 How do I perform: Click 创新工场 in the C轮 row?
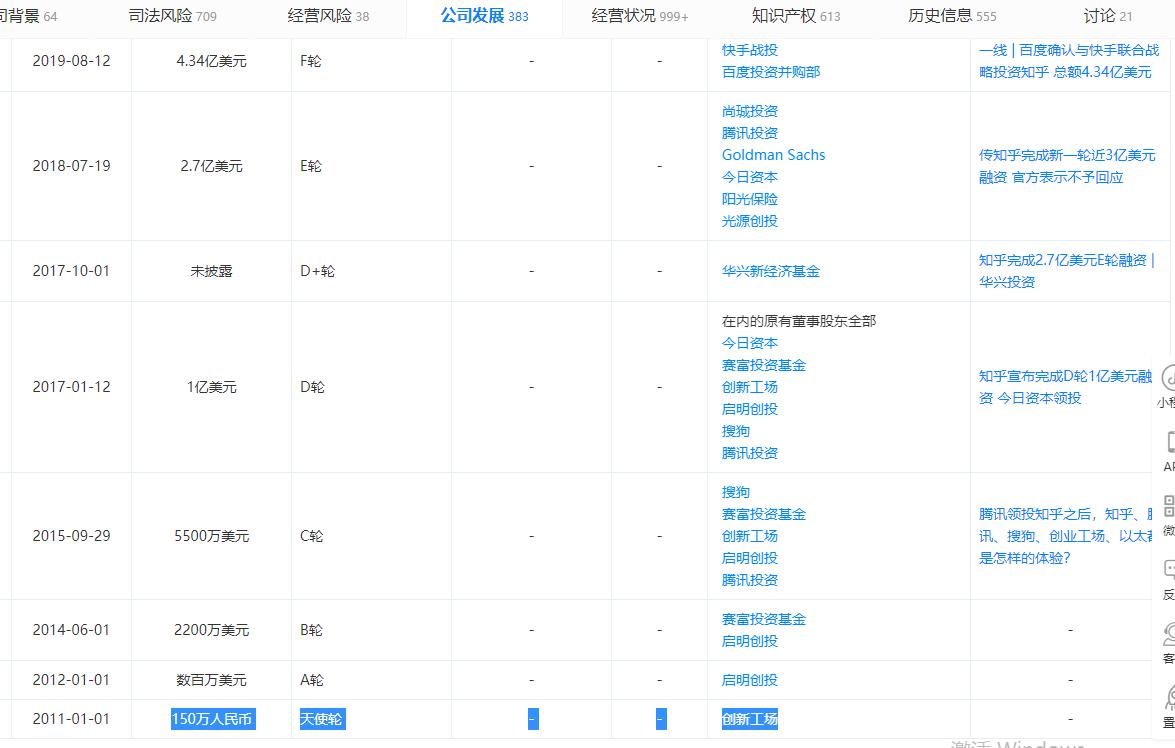tap(749, 537)
